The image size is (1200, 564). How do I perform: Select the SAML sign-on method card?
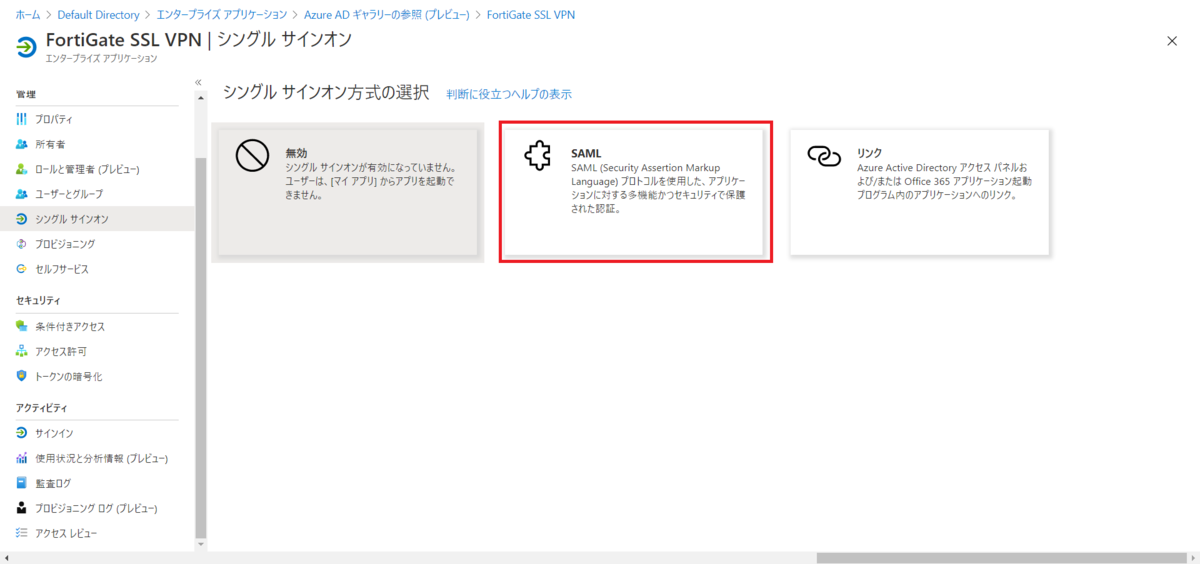click(x=635, y=192)
